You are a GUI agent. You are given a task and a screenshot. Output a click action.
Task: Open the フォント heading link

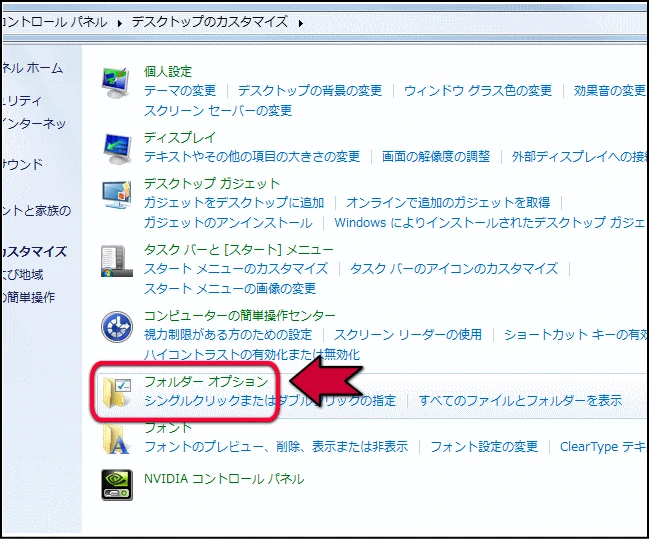[168, 427]
